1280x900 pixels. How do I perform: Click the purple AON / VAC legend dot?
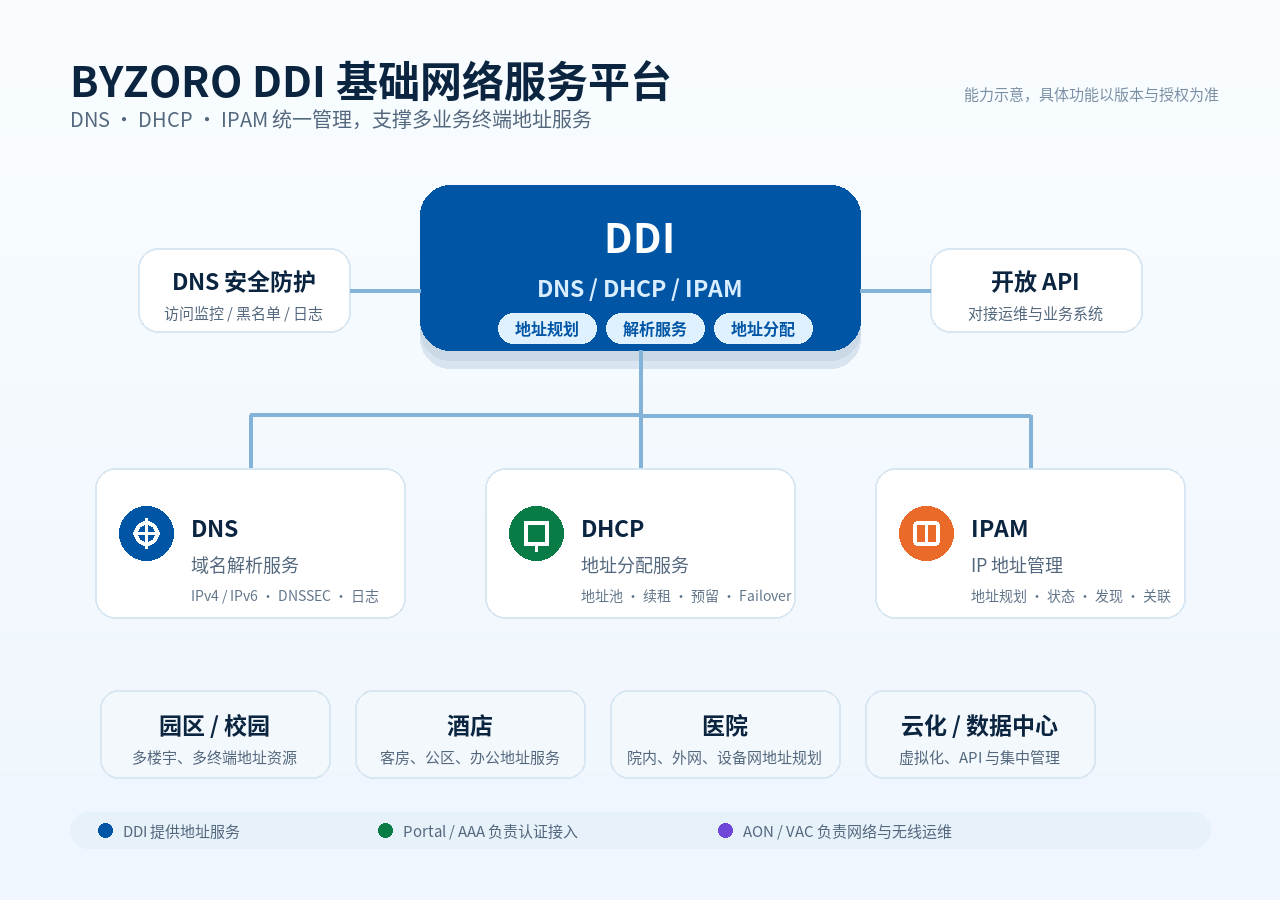(x=726, y=830)
